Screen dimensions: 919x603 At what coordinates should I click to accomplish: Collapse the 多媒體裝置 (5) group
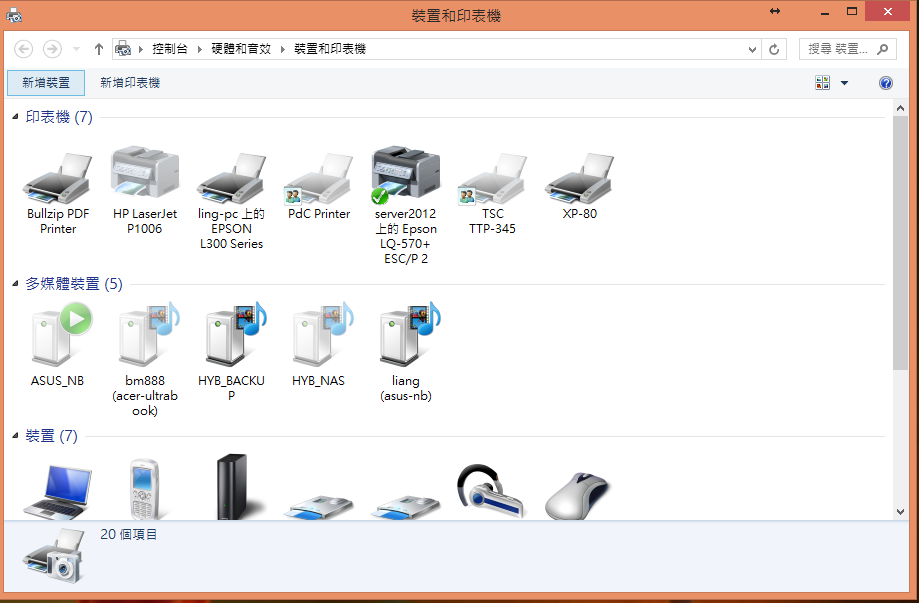pyautogui.click(x=16, y=284)
